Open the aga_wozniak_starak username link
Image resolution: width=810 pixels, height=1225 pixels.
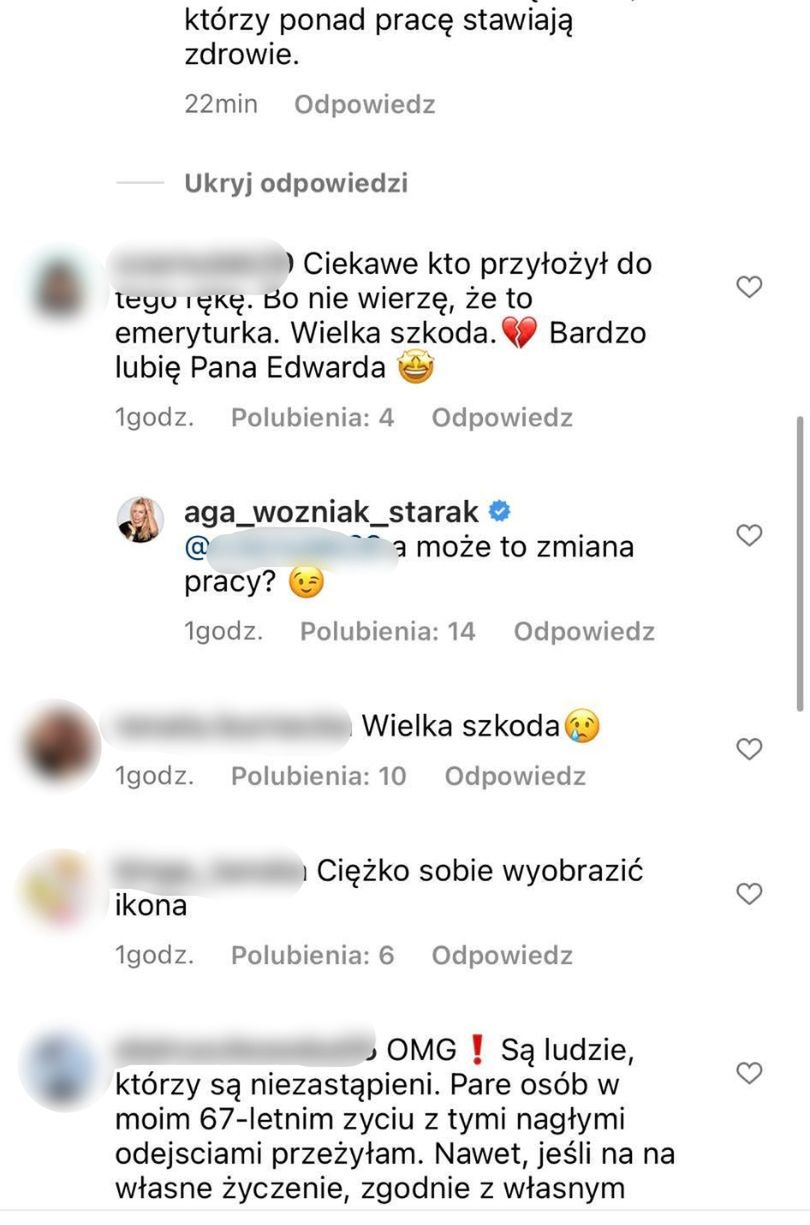coord(332,513)
